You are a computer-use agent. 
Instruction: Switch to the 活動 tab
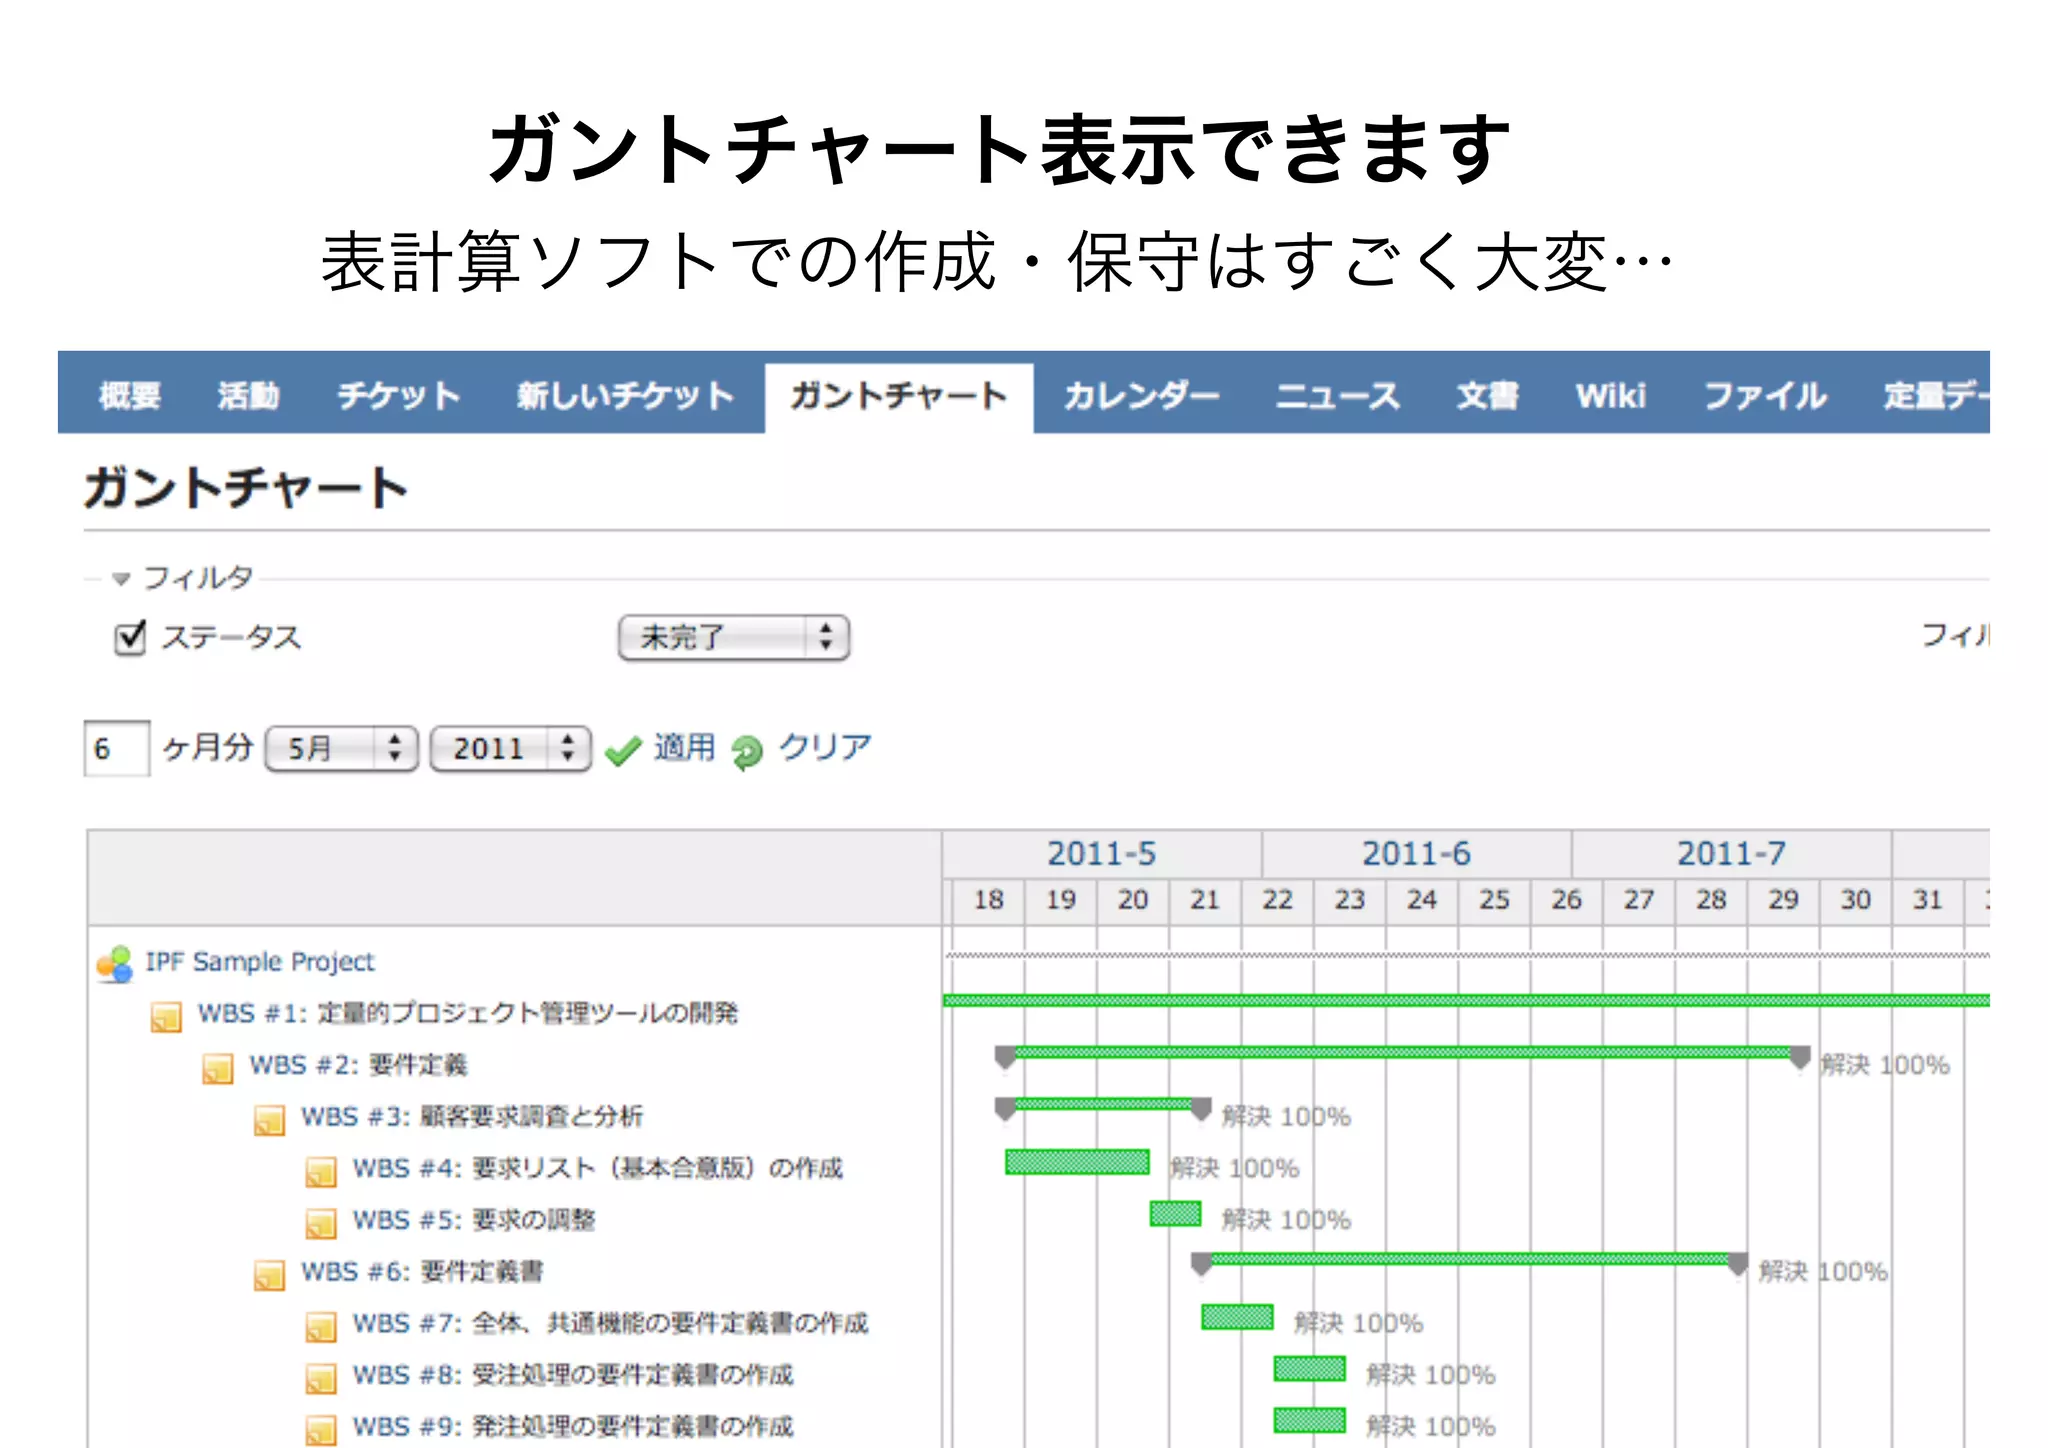pyautogui.click(x=249, y=396)
